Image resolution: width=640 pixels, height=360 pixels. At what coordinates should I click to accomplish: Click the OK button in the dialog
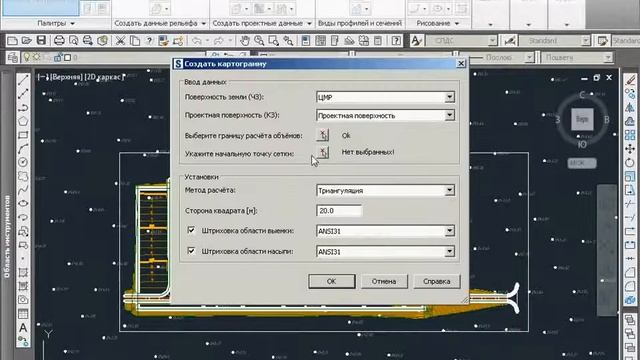pos(331,281)
